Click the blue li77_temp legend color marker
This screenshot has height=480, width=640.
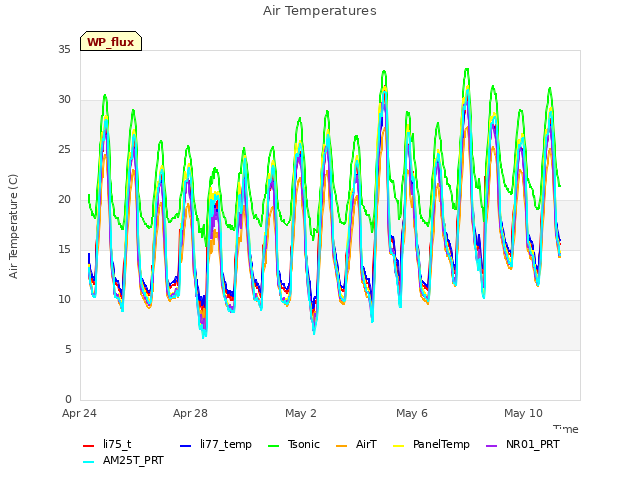click(186, 446)
